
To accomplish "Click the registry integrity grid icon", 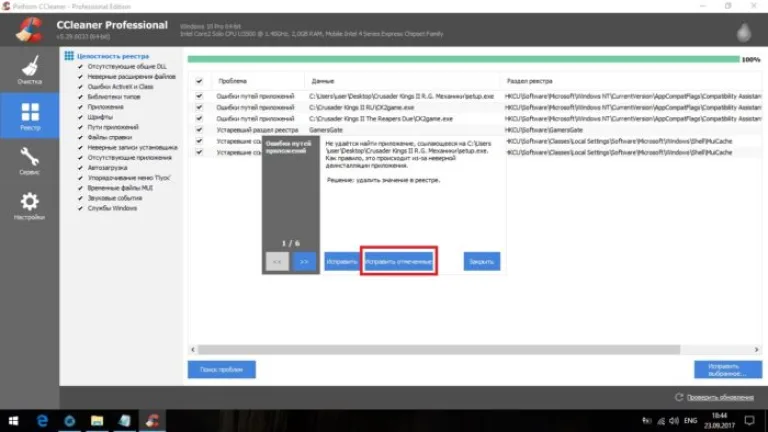I will coord(69,56).
